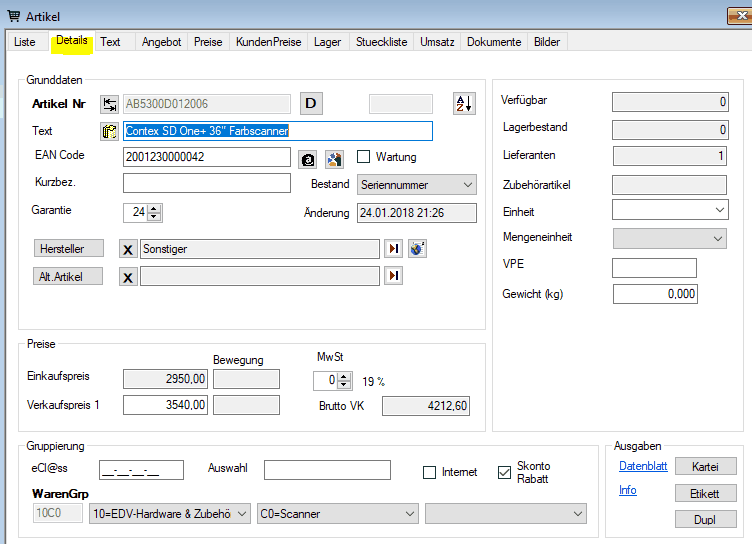Decrease the Garantie value with down arrow
The height and width of the screenshot is (544, 752).
[x=154, y=216]
